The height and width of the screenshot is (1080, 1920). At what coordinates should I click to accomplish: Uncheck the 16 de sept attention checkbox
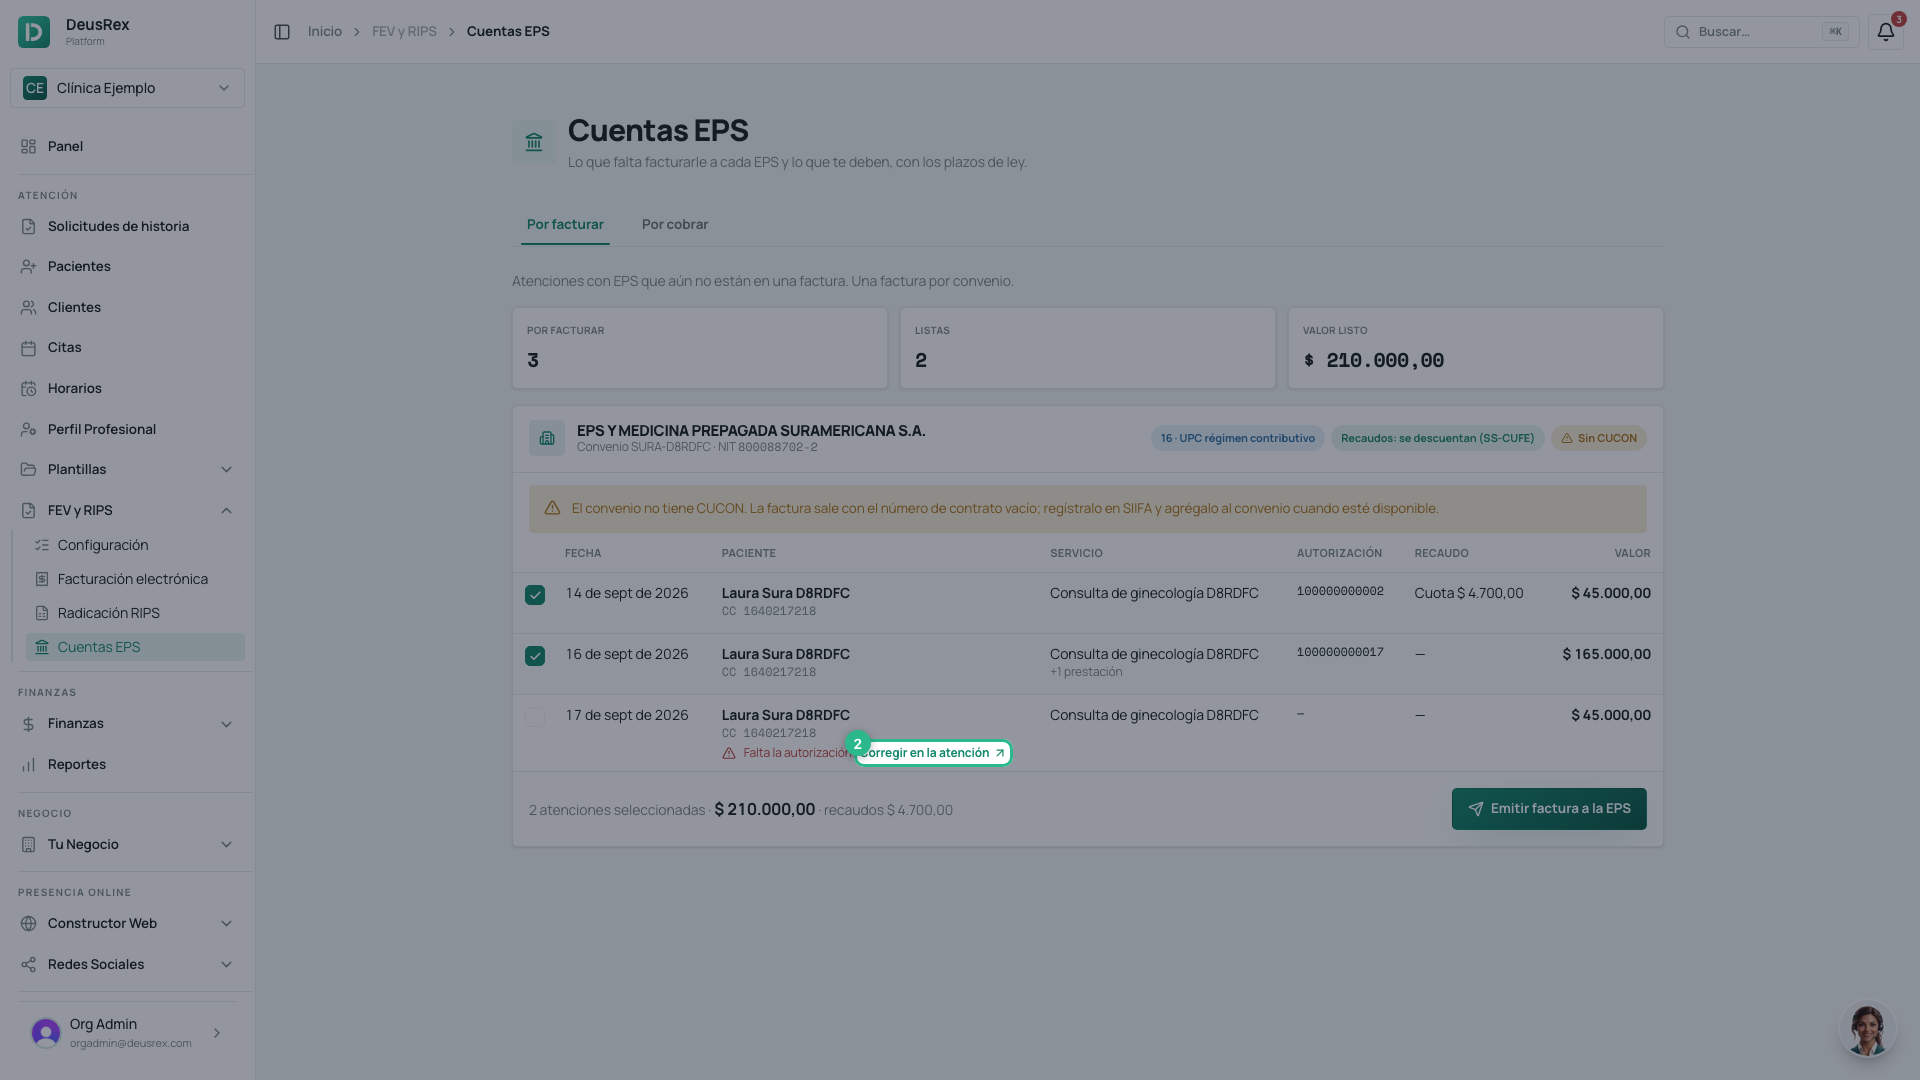coord(535,656)
